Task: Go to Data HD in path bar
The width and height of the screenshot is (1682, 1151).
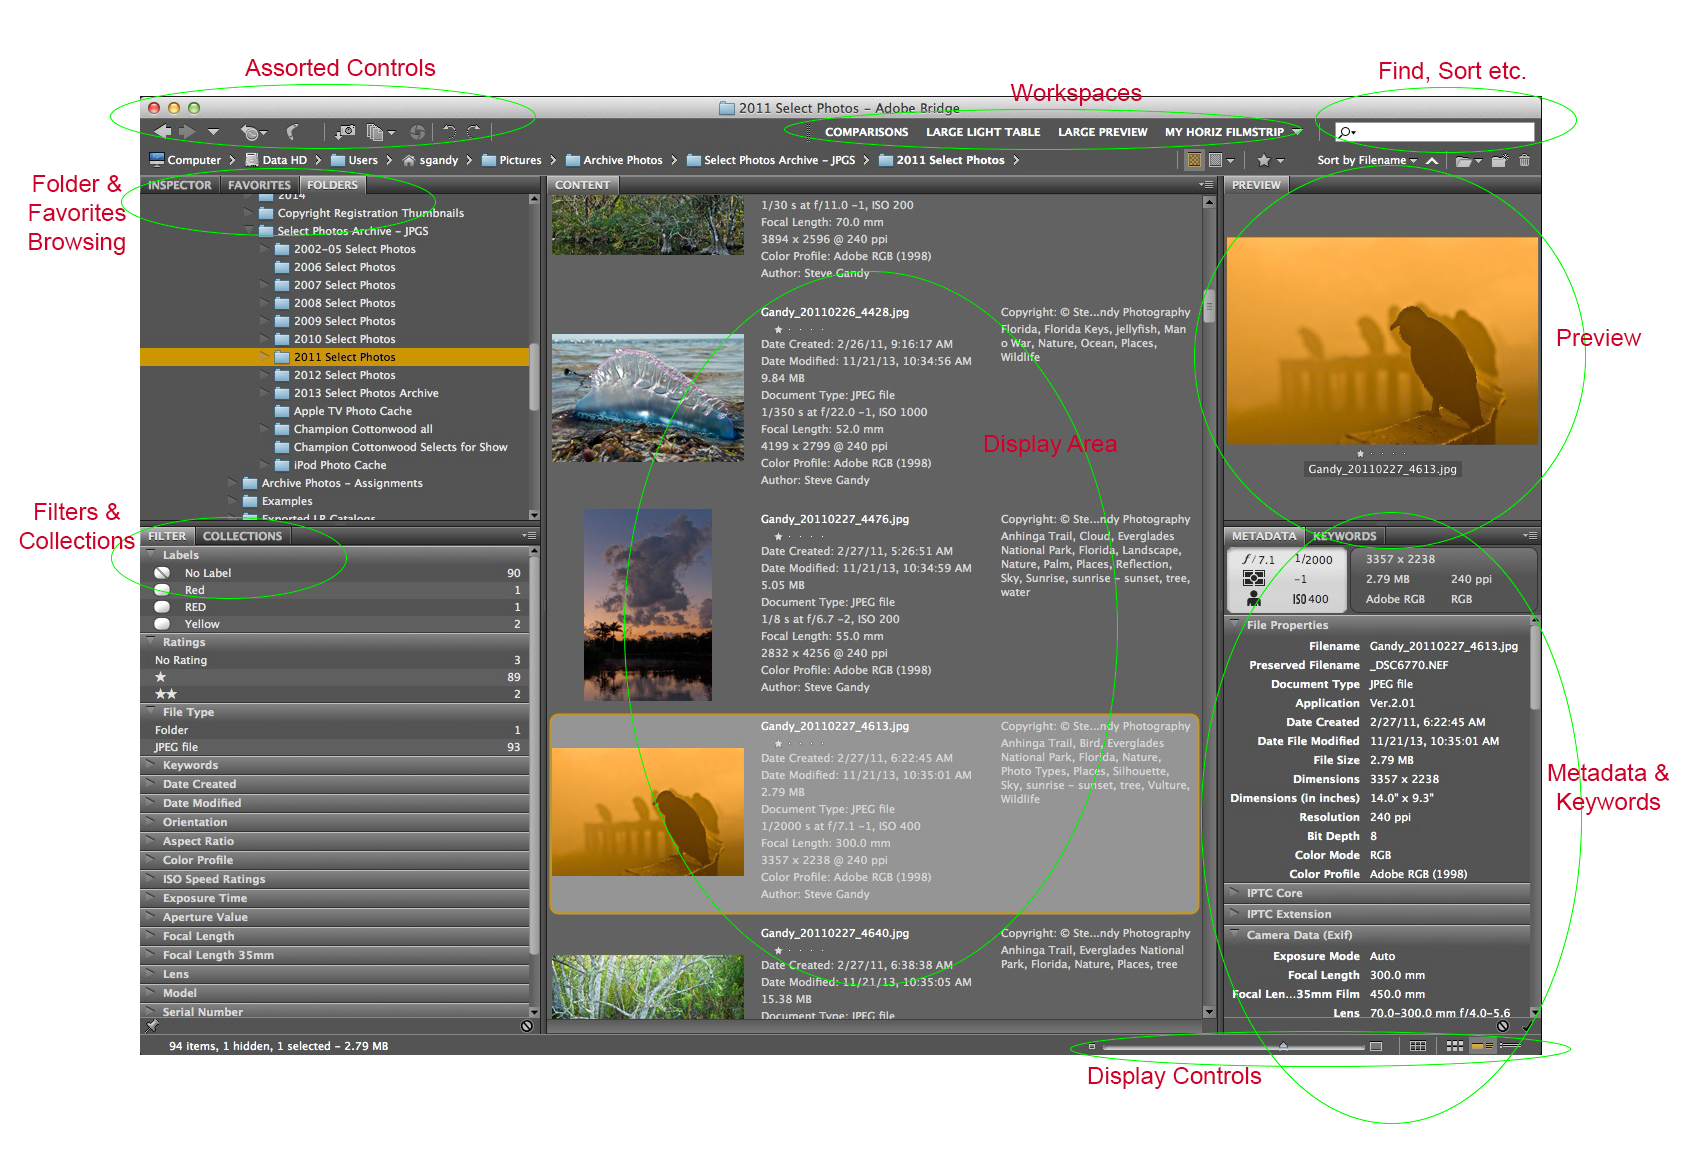Action: [276, 160]
